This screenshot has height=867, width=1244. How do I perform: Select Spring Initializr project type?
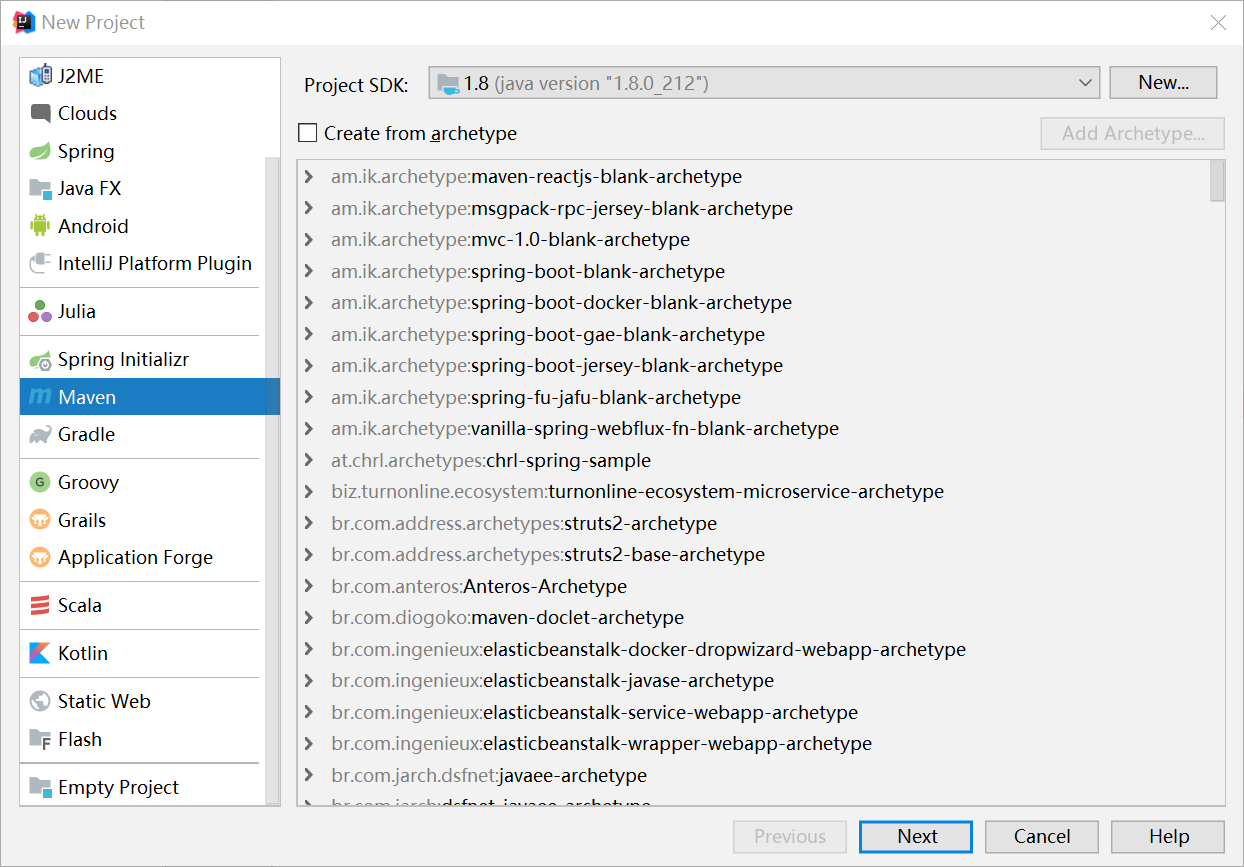123,360
